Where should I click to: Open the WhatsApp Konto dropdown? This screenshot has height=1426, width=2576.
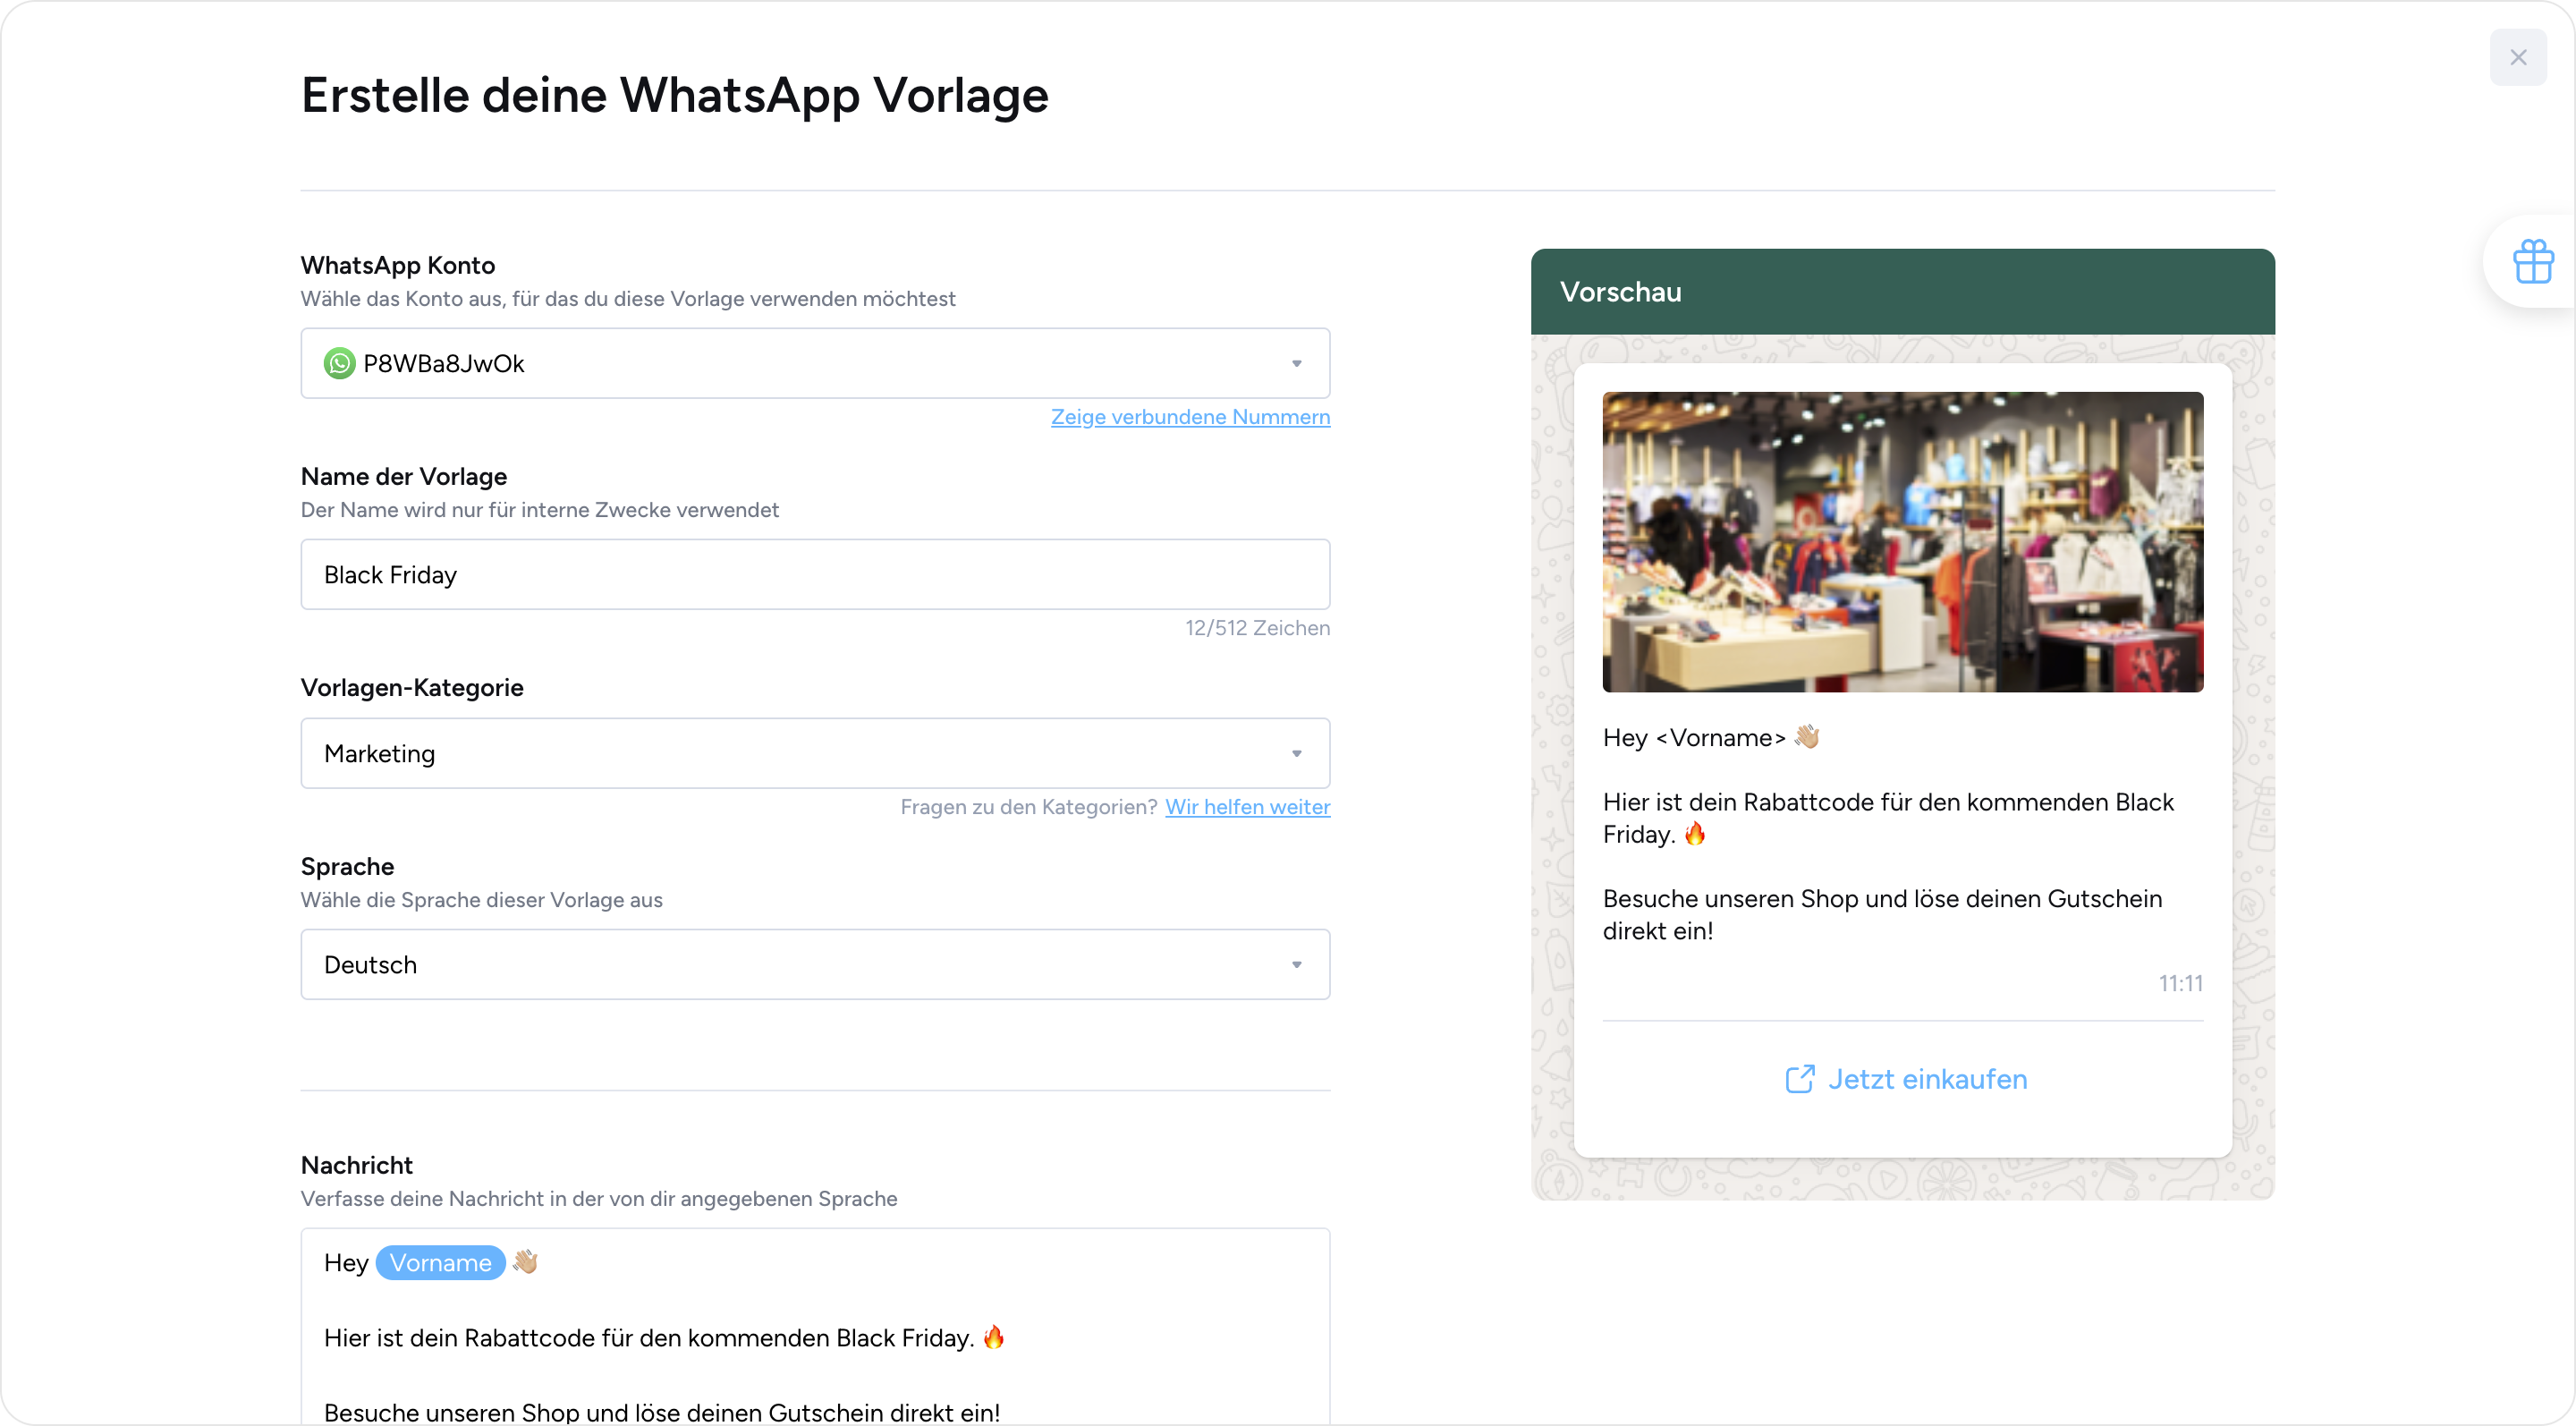814,363
